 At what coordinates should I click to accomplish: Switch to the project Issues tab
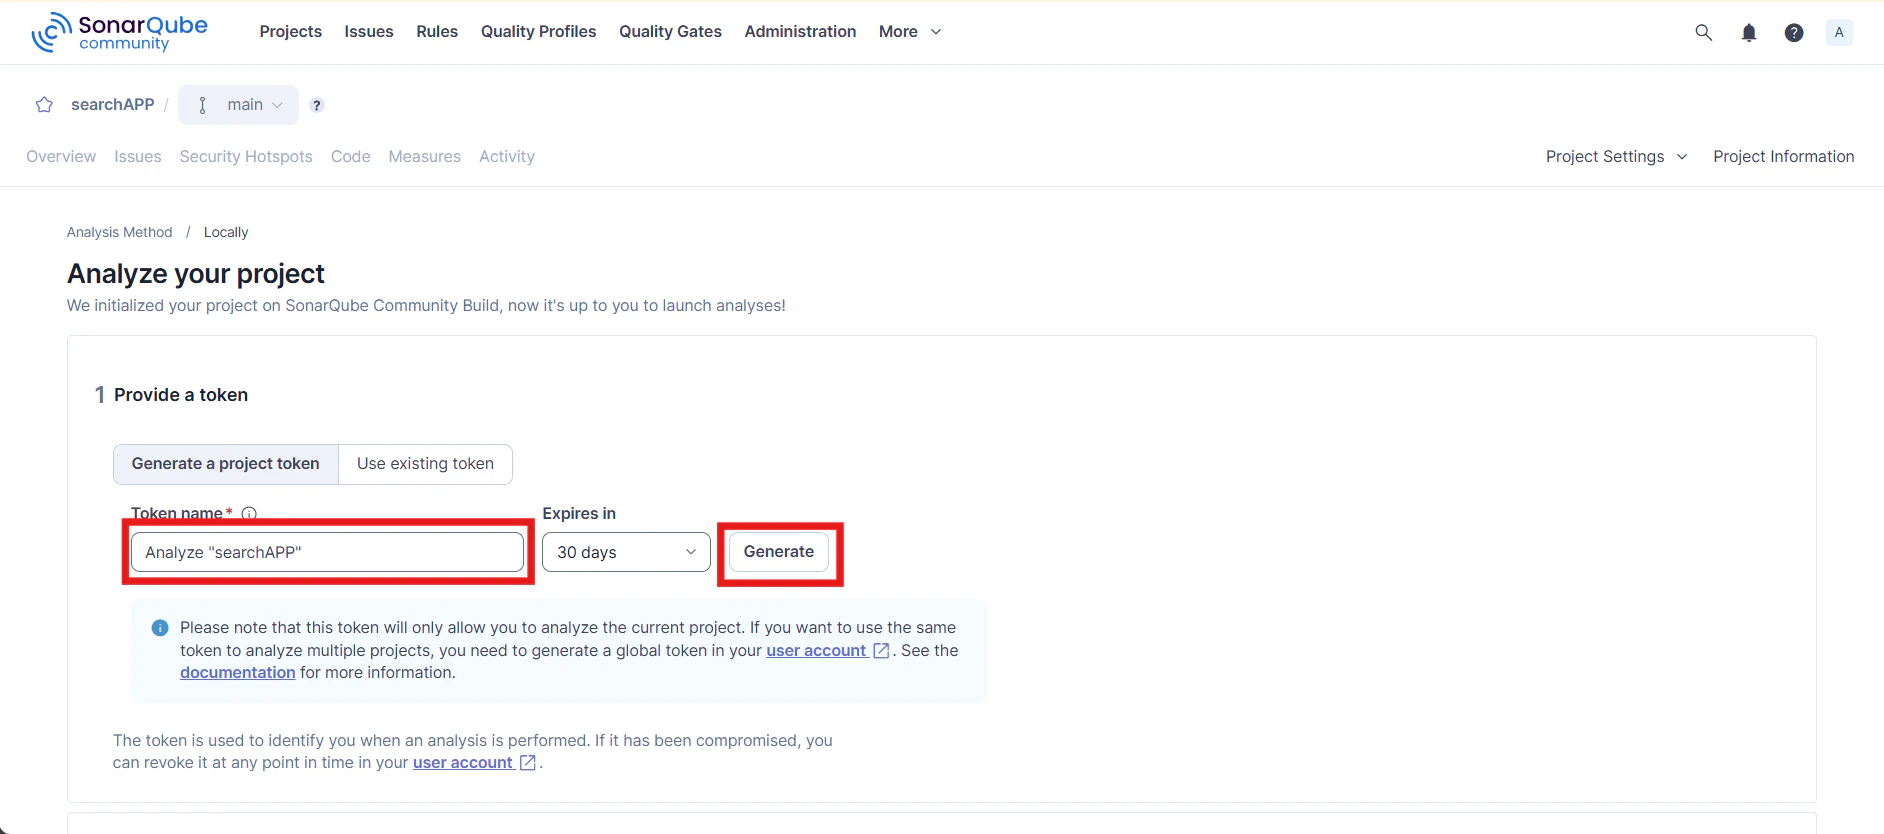(x=138, y=157)
